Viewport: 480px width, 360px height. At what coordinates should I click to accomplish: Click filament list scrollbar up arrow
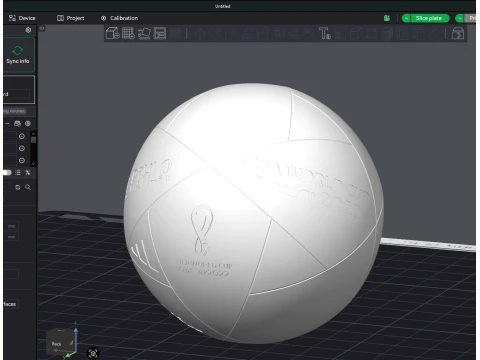[33, 133]
